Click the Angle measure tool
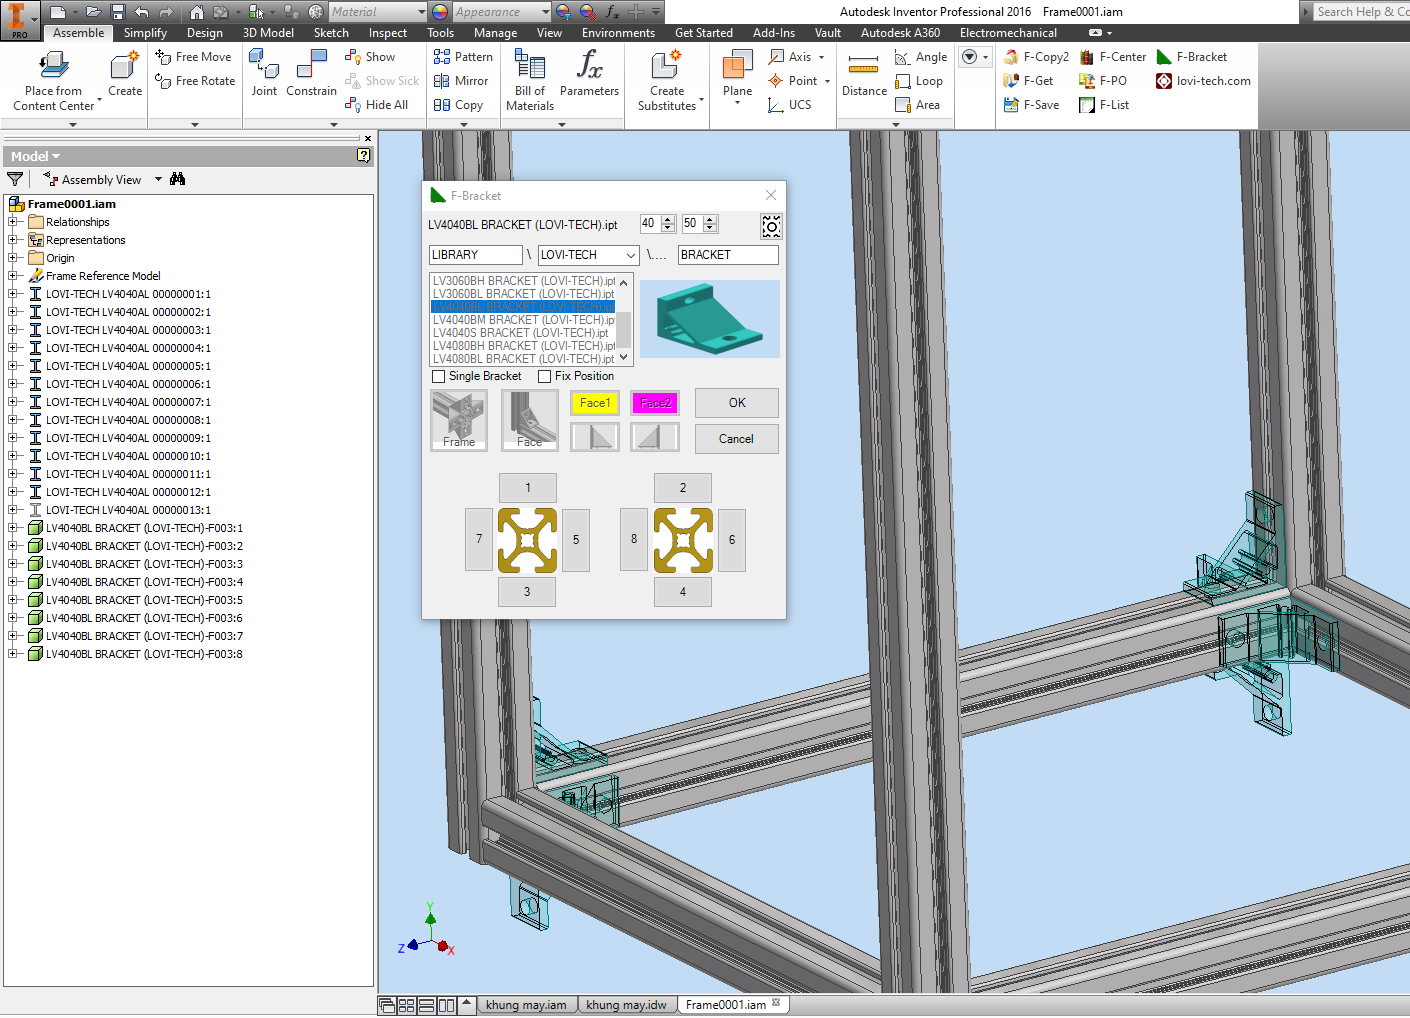 point(920,57)
